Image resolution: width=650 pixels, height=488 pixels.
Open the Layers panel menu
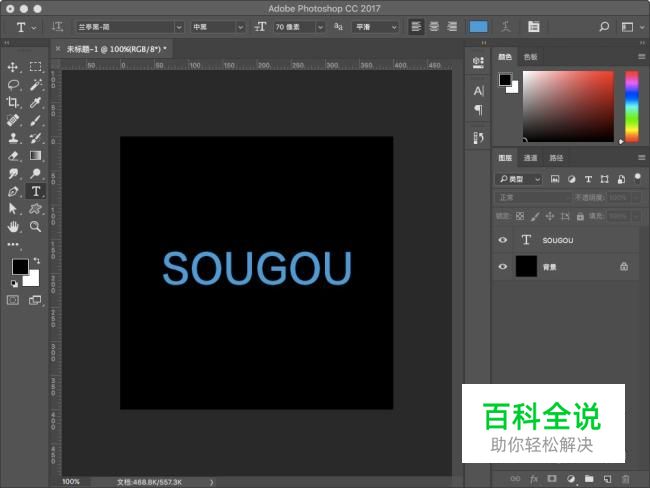(x=642, y=158)
